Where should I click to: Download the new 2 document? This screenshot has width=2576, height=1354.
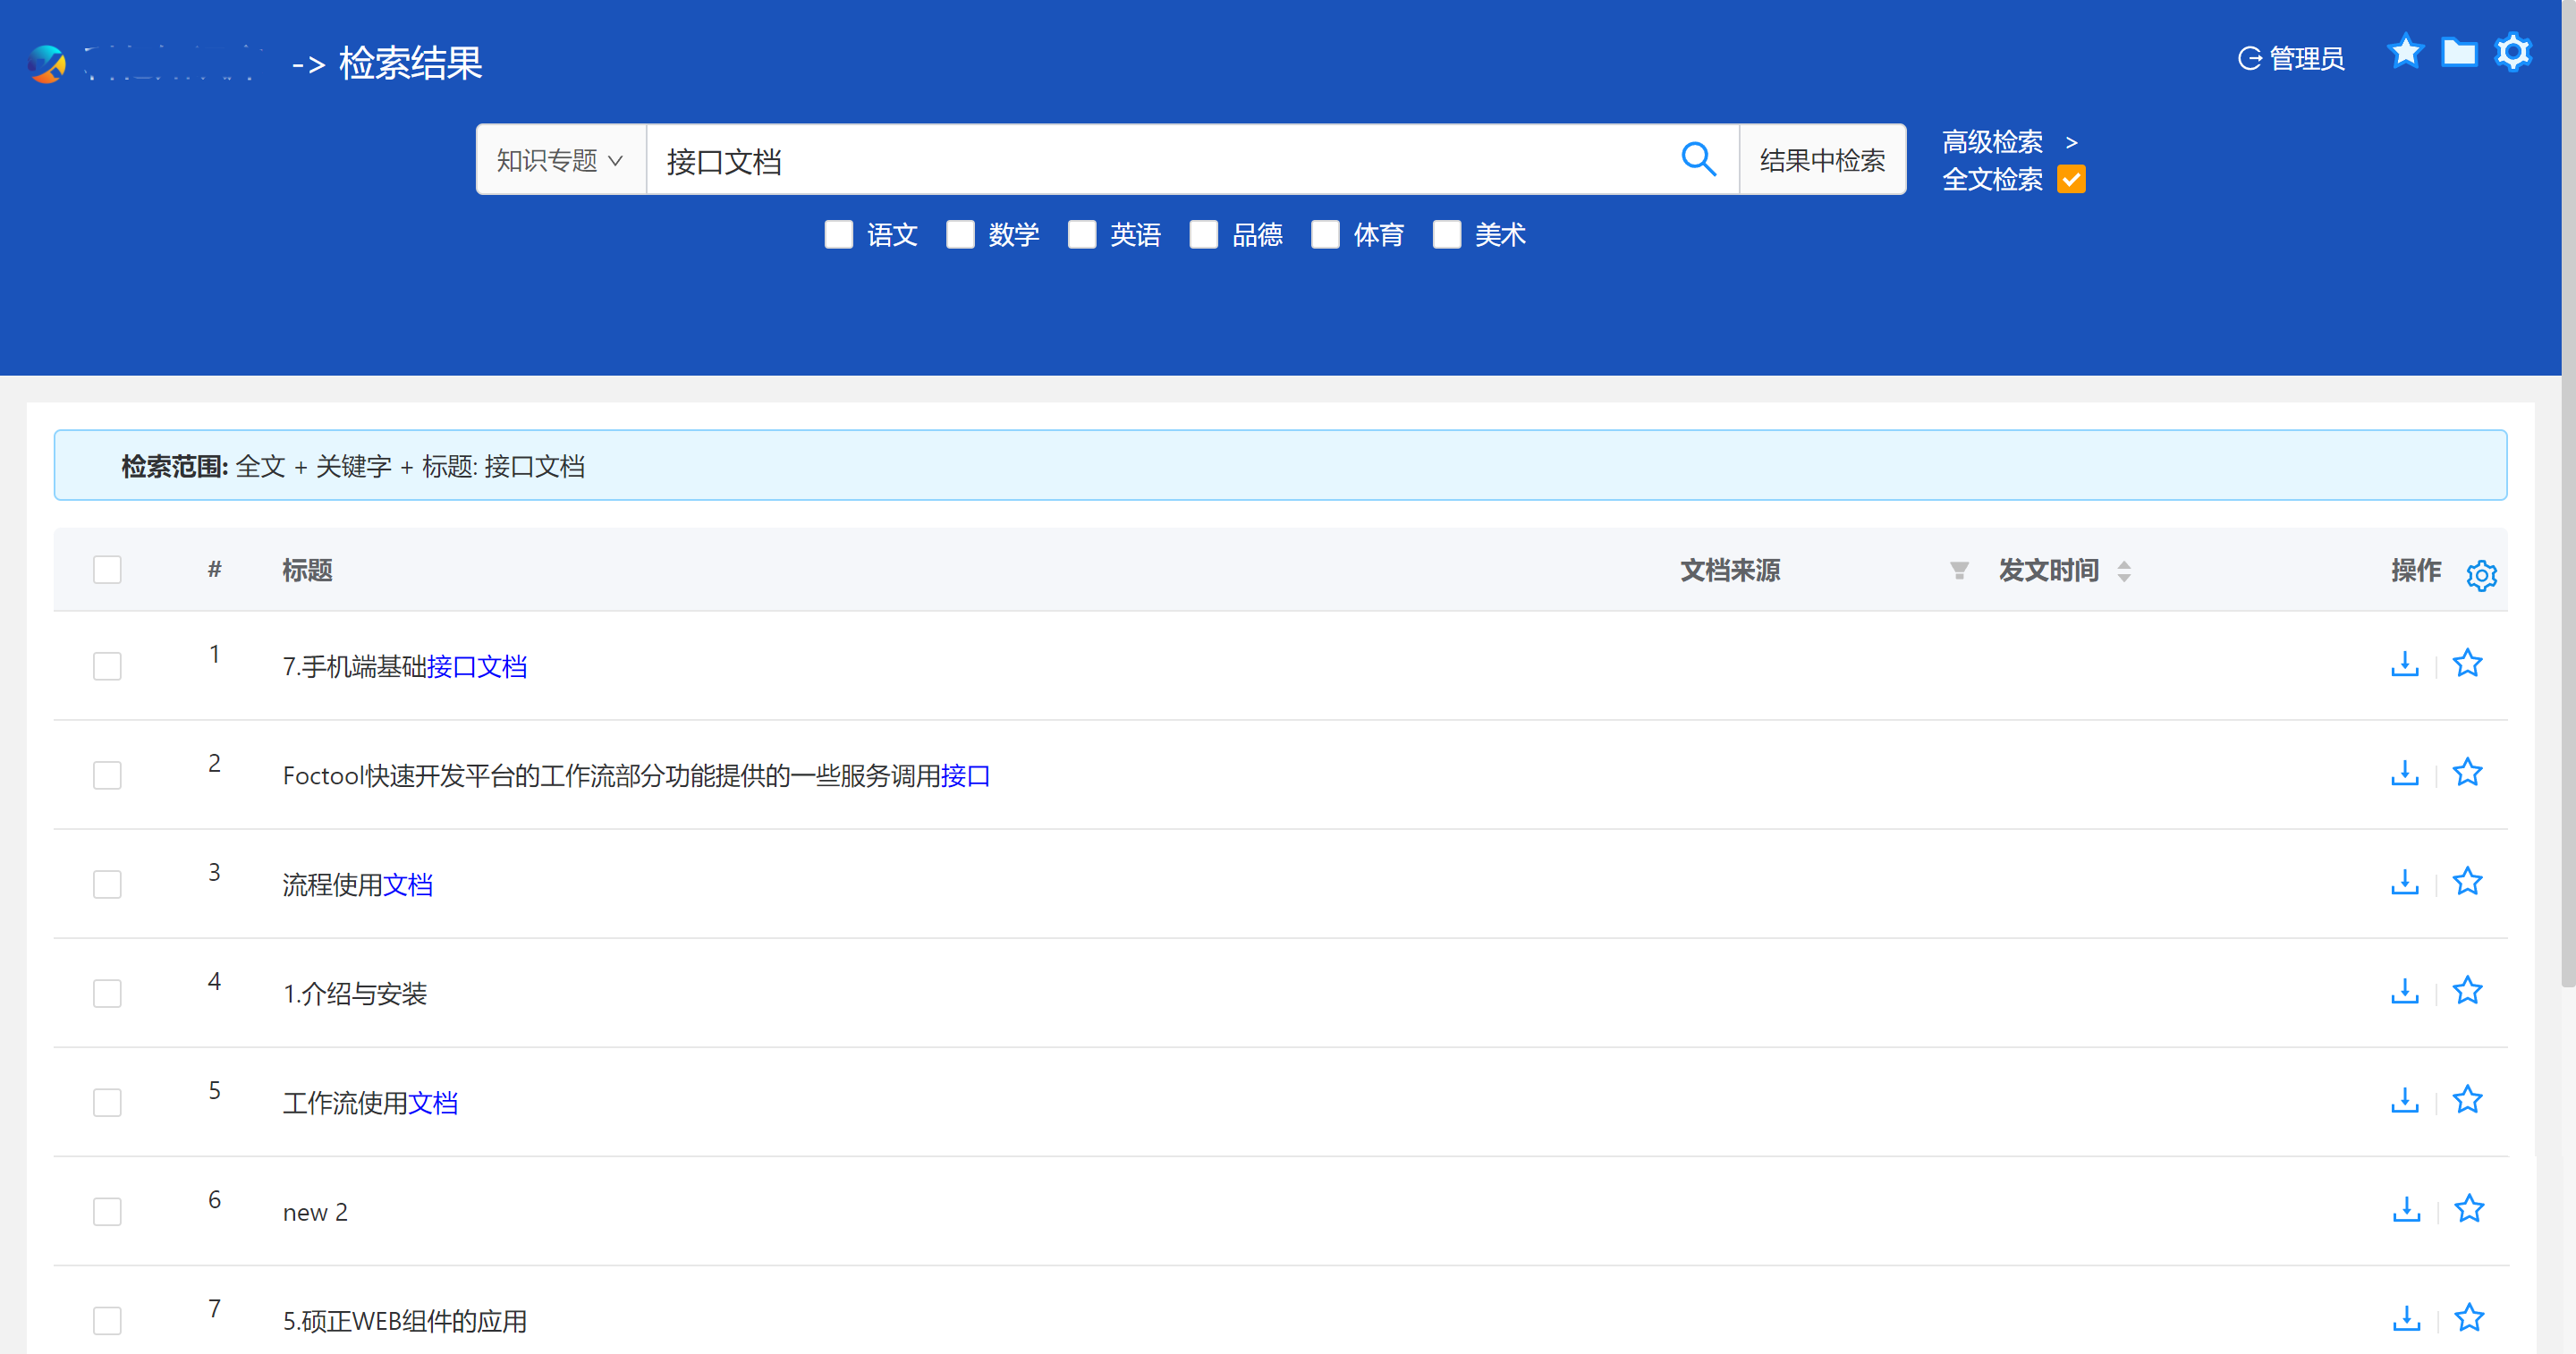click(x=2406, y=1209)
